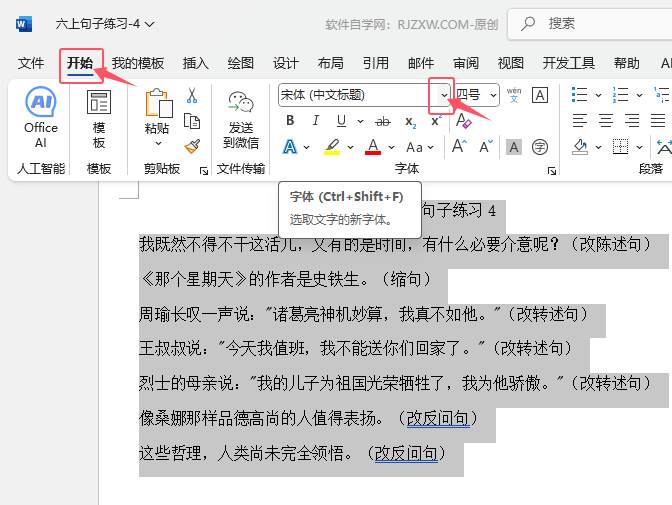Open 字体 group dialog launcher
The height and width of the screenshot is (505, 672).
point(552,171)
